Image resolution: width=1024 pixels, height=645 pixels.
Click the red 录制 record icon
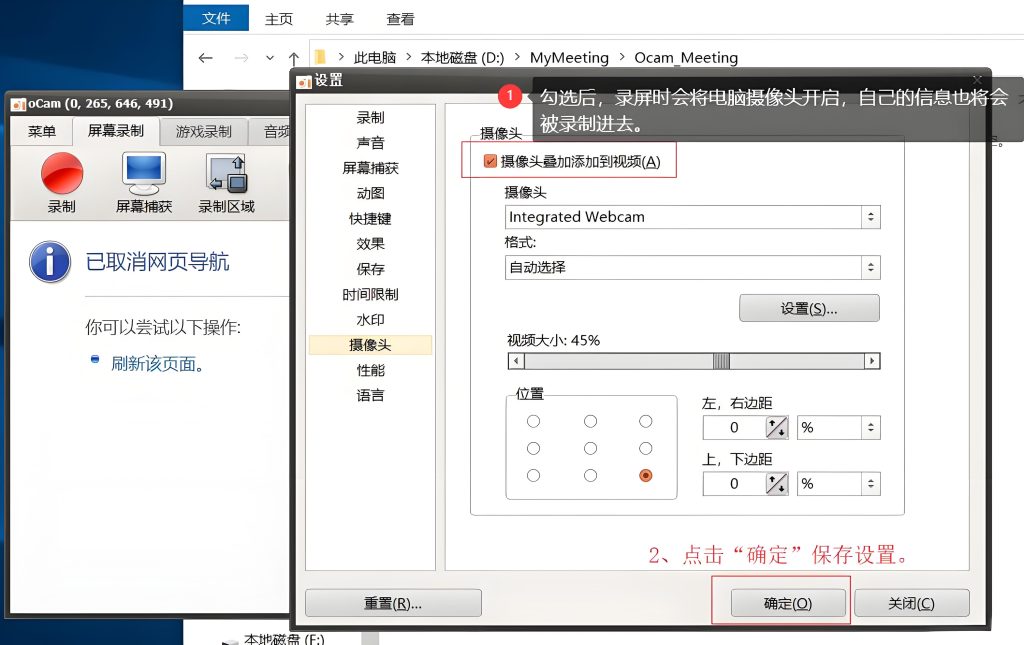pos(62,174)
